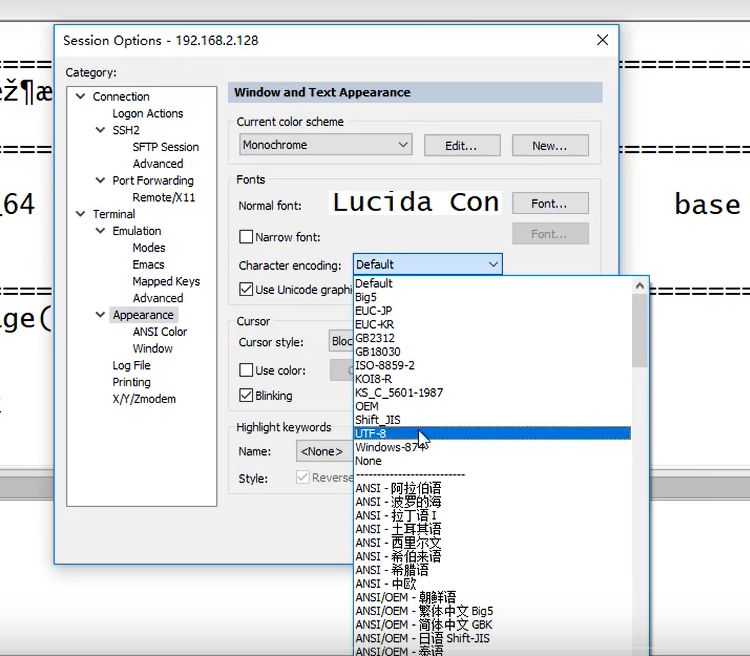
Task: Choose ANSI - 波罗的海 encoding
Action: point(492,501)
